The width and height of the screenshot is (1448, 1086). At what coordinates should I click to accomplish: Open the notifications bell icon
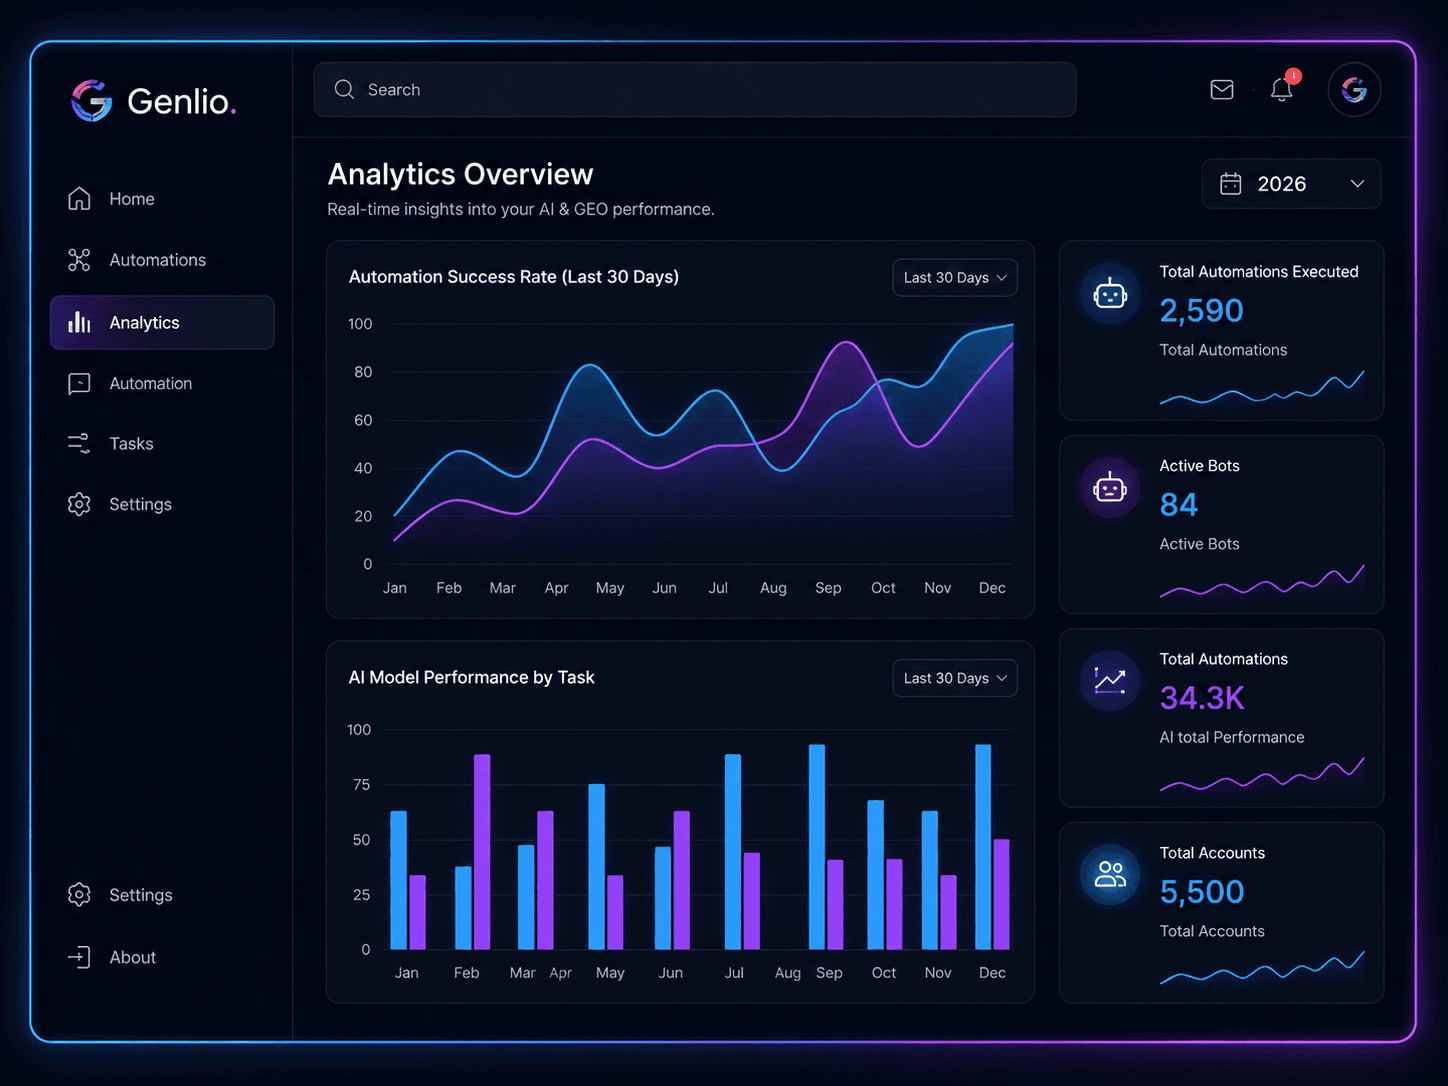1282,90
